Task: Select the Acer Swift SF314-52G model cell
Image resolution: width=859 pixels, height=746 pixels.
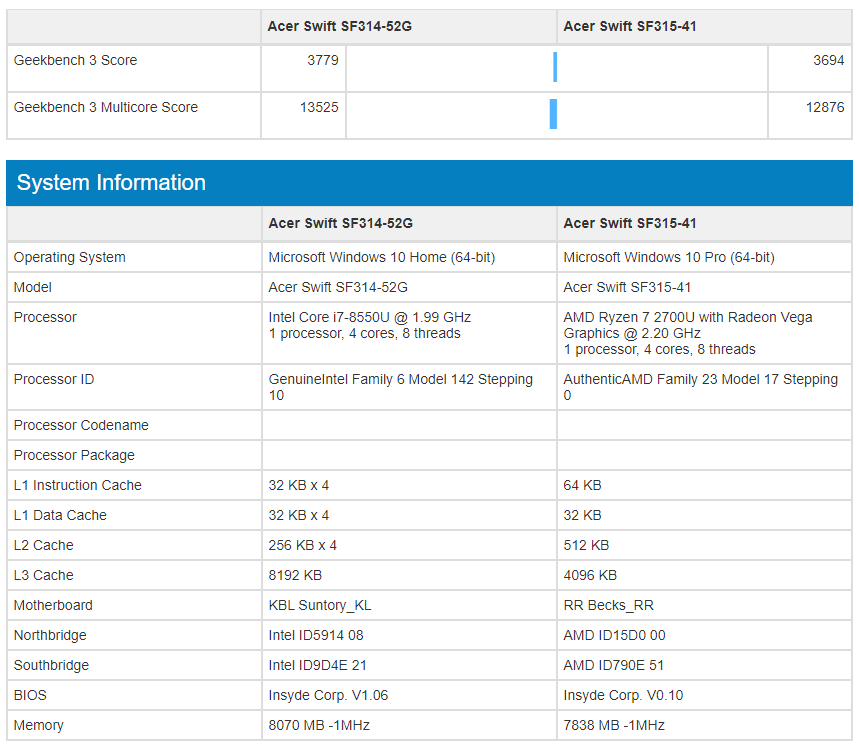Action: point(409,288)
